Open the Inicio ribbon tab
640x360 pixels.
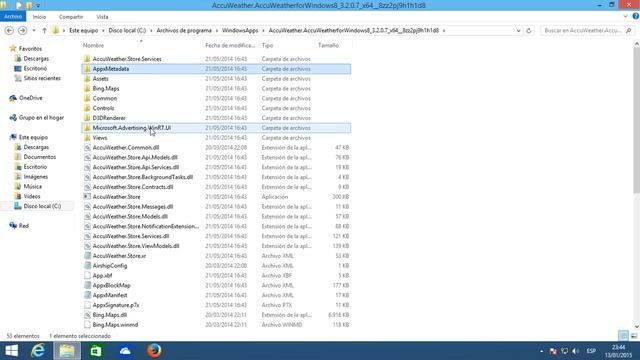(x=39, y=17)
